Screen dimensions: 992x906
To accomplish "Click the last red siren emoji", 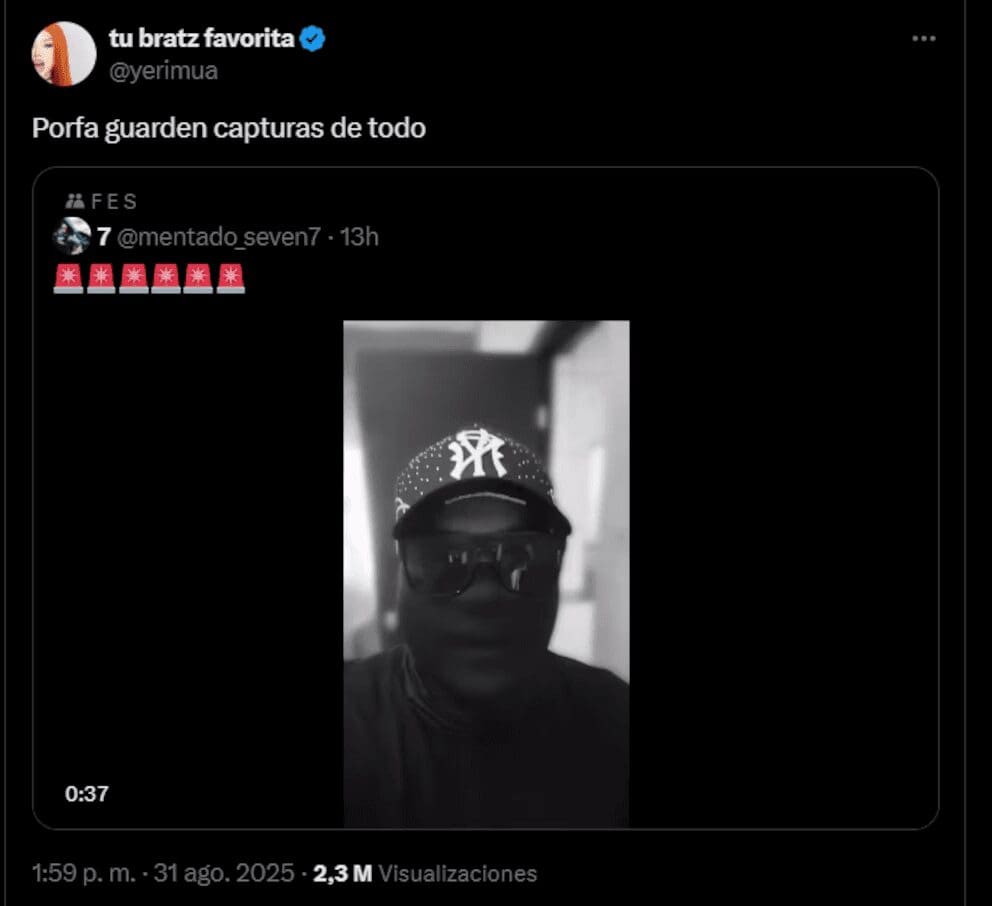I will (230, 278).
